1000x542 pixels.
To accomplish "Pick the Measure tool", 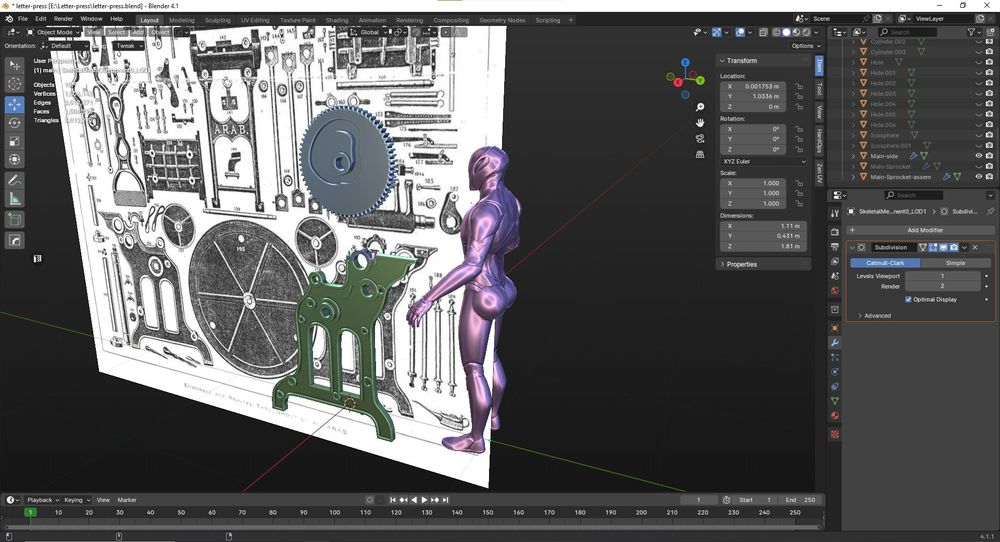I will click(x=15, y=199).
